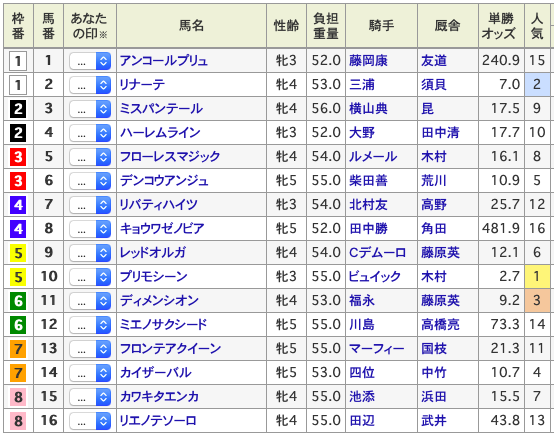Screen dimensions: 554x436
Task: Open the mark dropdown for プリモシーン
Action: pos(90,277)
